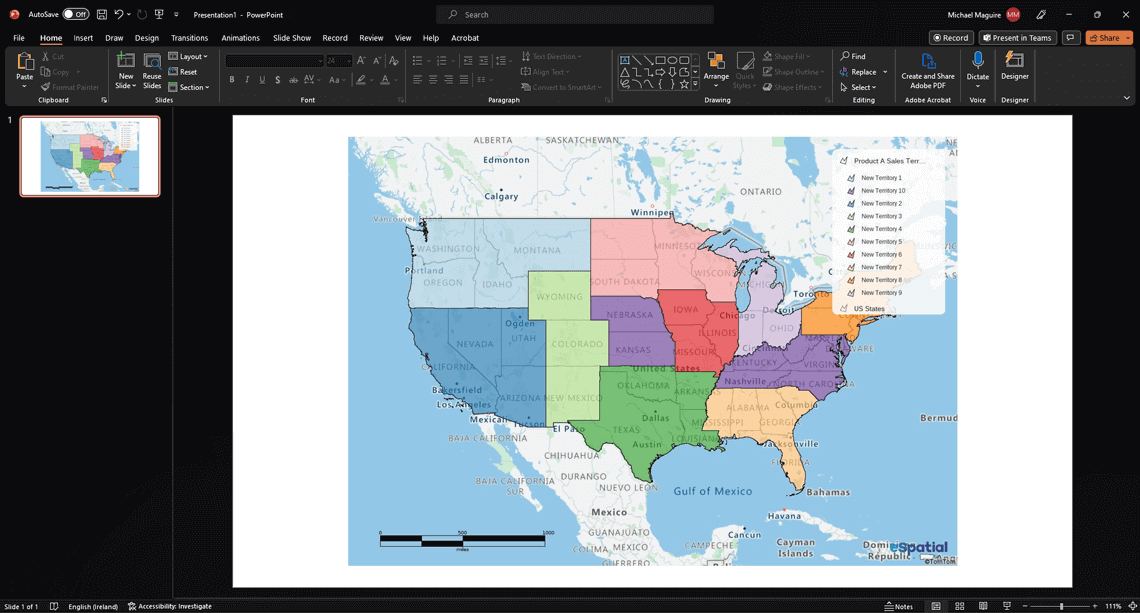Expand the shapes gallery with the More arrow
1140x613 pixels.
696,84
